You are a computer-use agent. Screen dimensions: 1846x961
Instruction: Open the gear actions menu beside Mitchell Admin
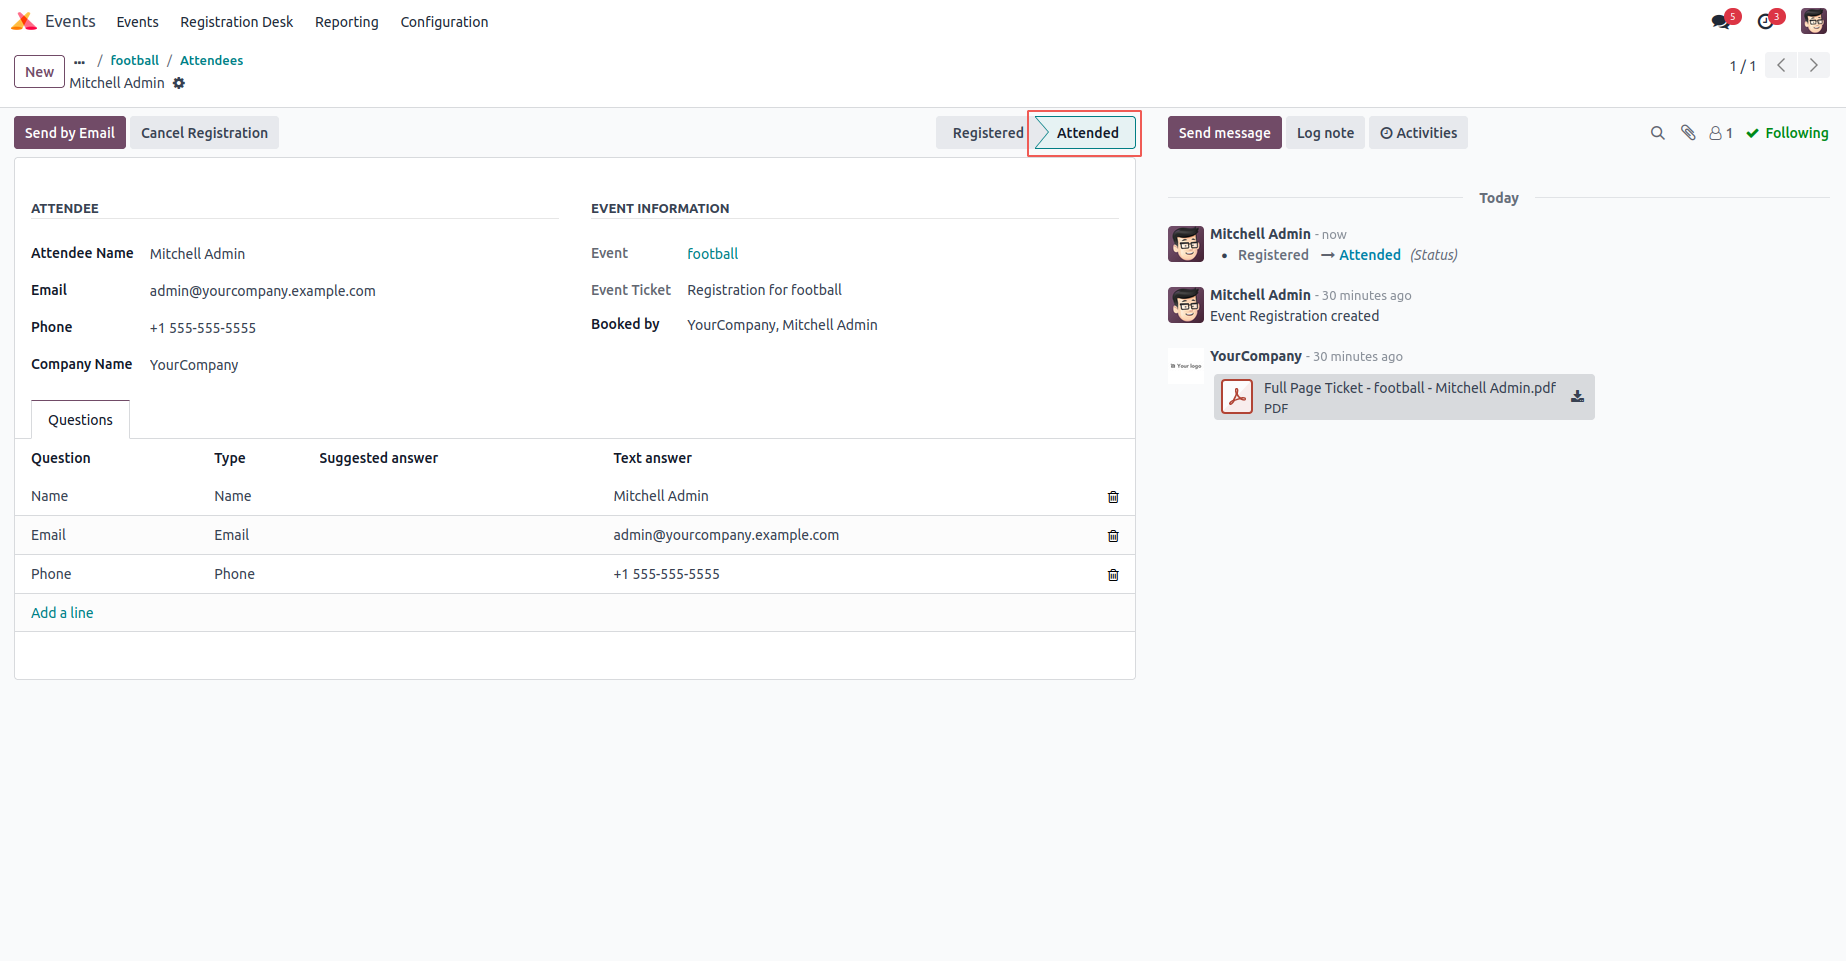pyautogui.click(x=179, y=83)
